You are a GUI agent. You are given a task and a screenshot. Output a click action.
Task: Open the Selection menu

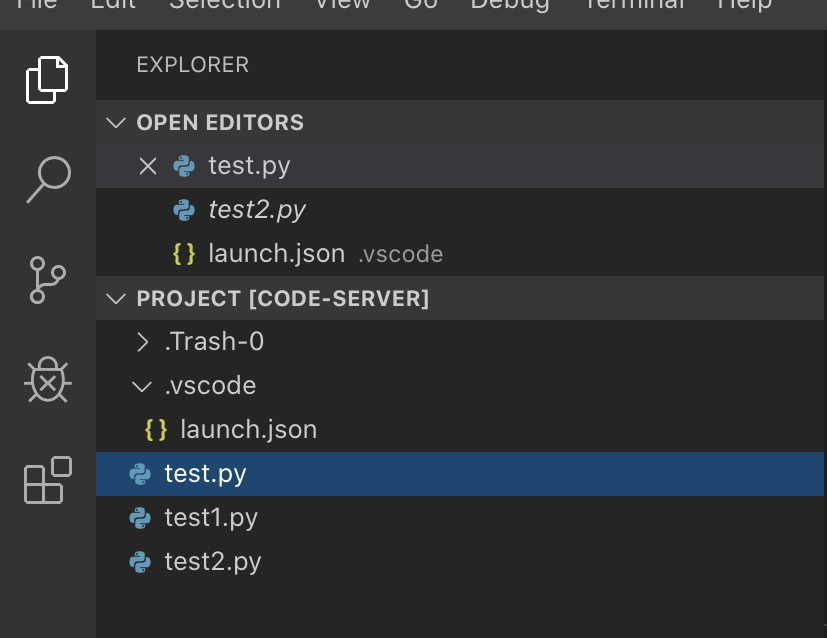[224, 4]
